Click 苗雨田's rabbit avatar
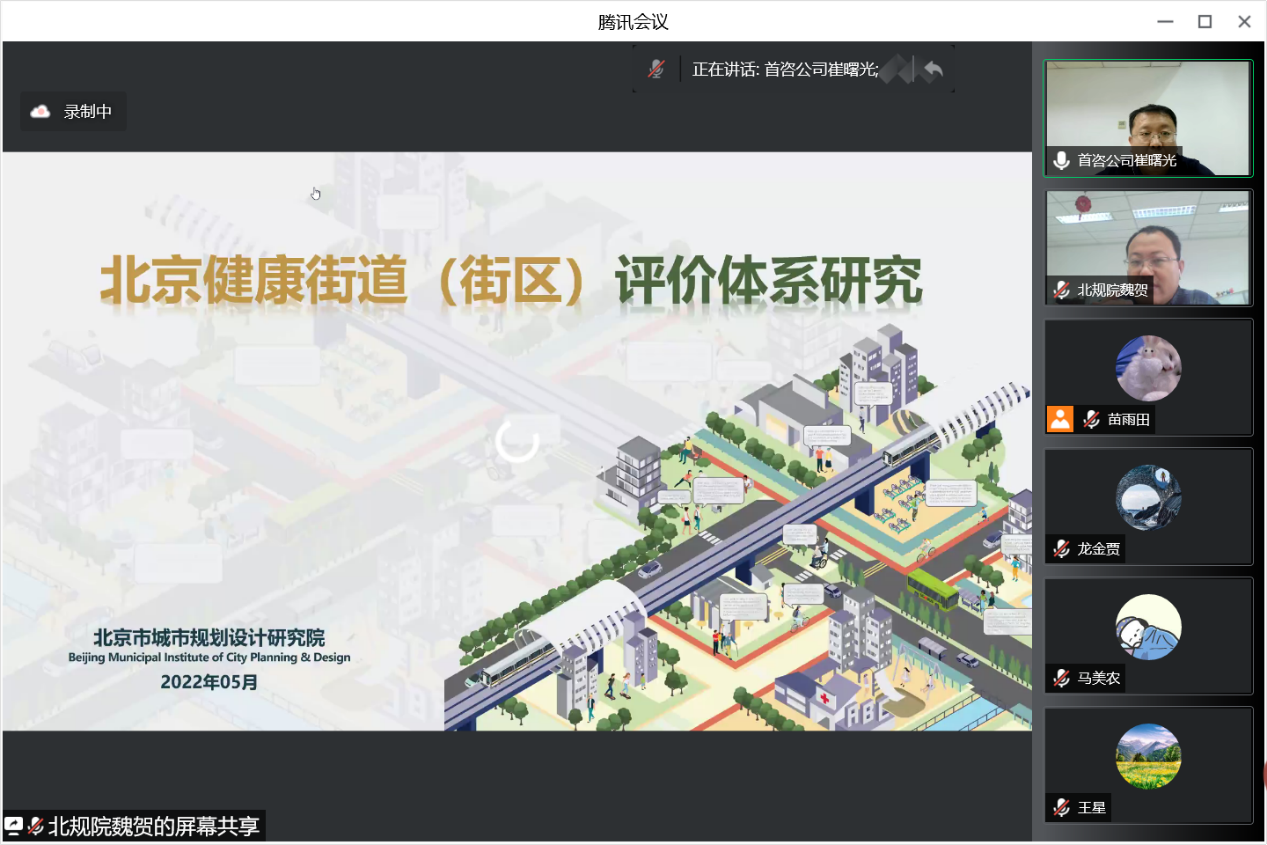Screen dimensions: 1267x845 point(1148,368)
